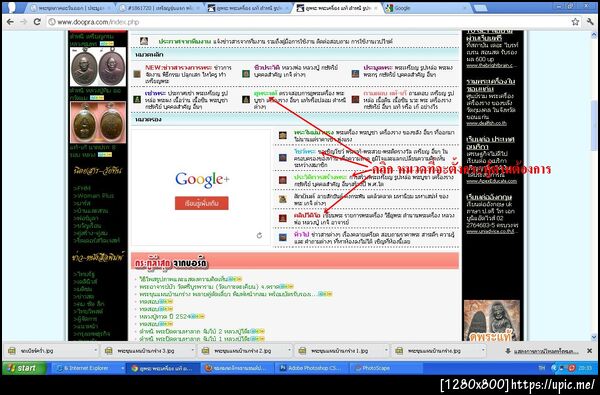
Task: Click the icon beside the เช่าพระ category
Action: tap(137, 100)
